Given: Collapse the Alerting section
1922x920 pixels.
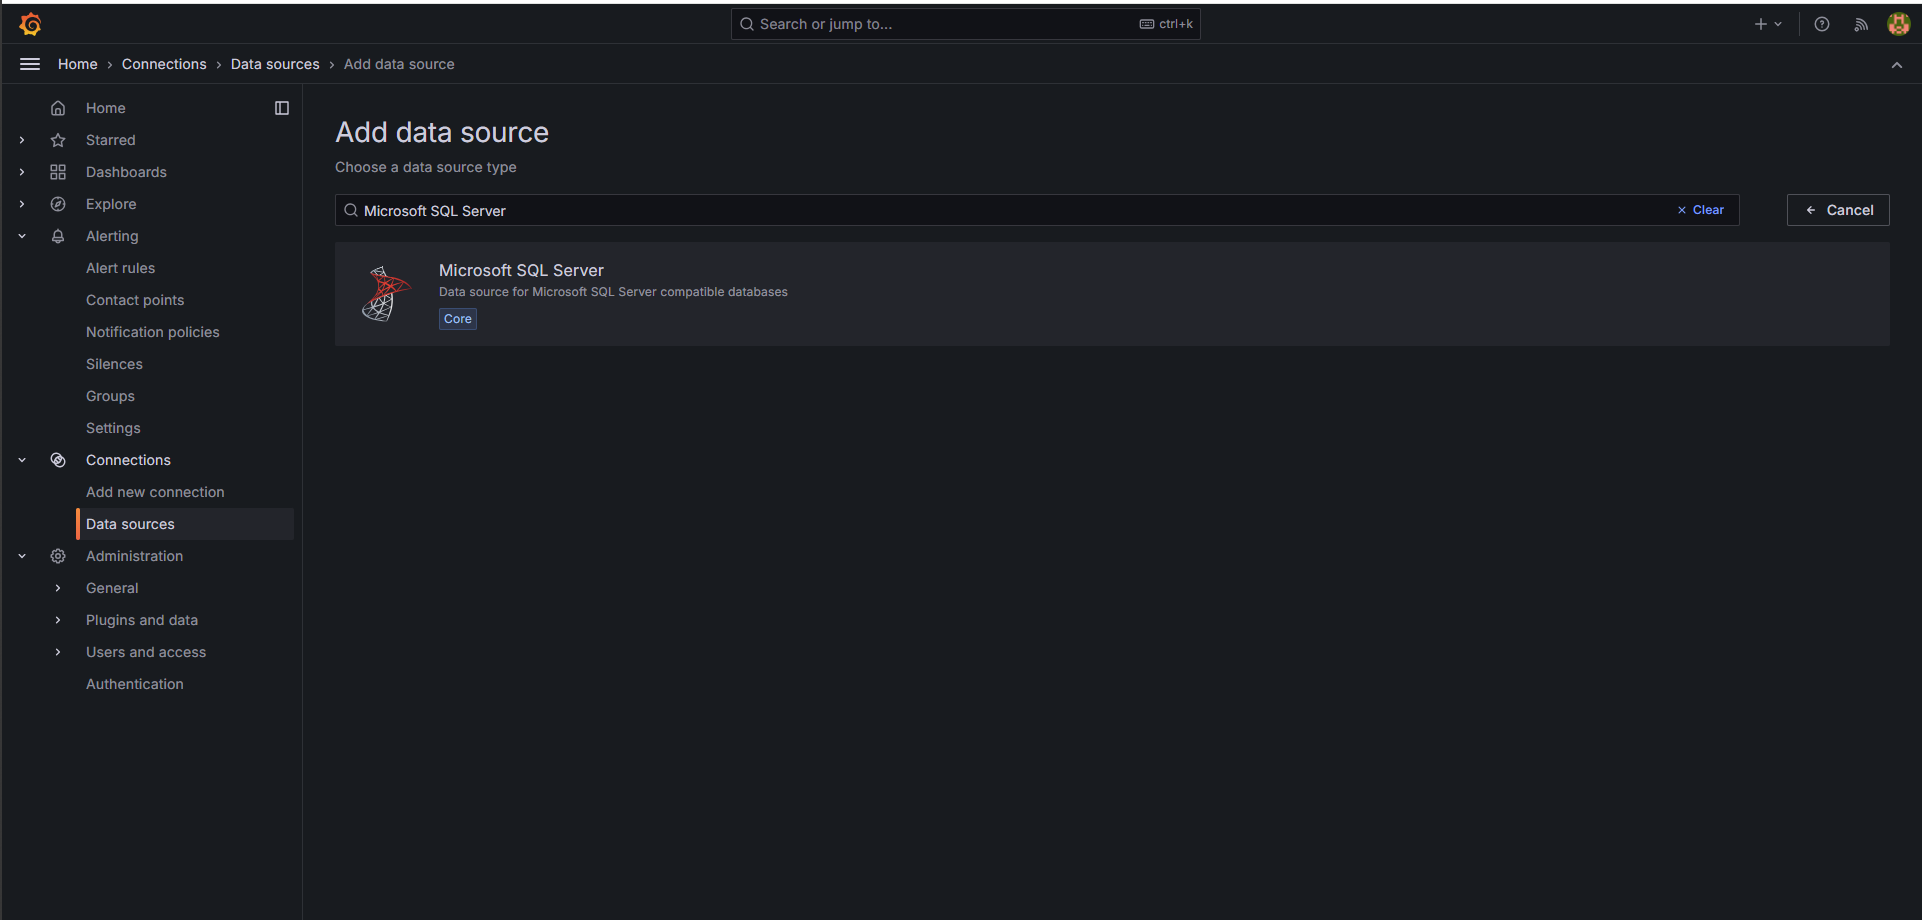Looking at the screenshot, I should pyautogui.click(x=22, y=236).
